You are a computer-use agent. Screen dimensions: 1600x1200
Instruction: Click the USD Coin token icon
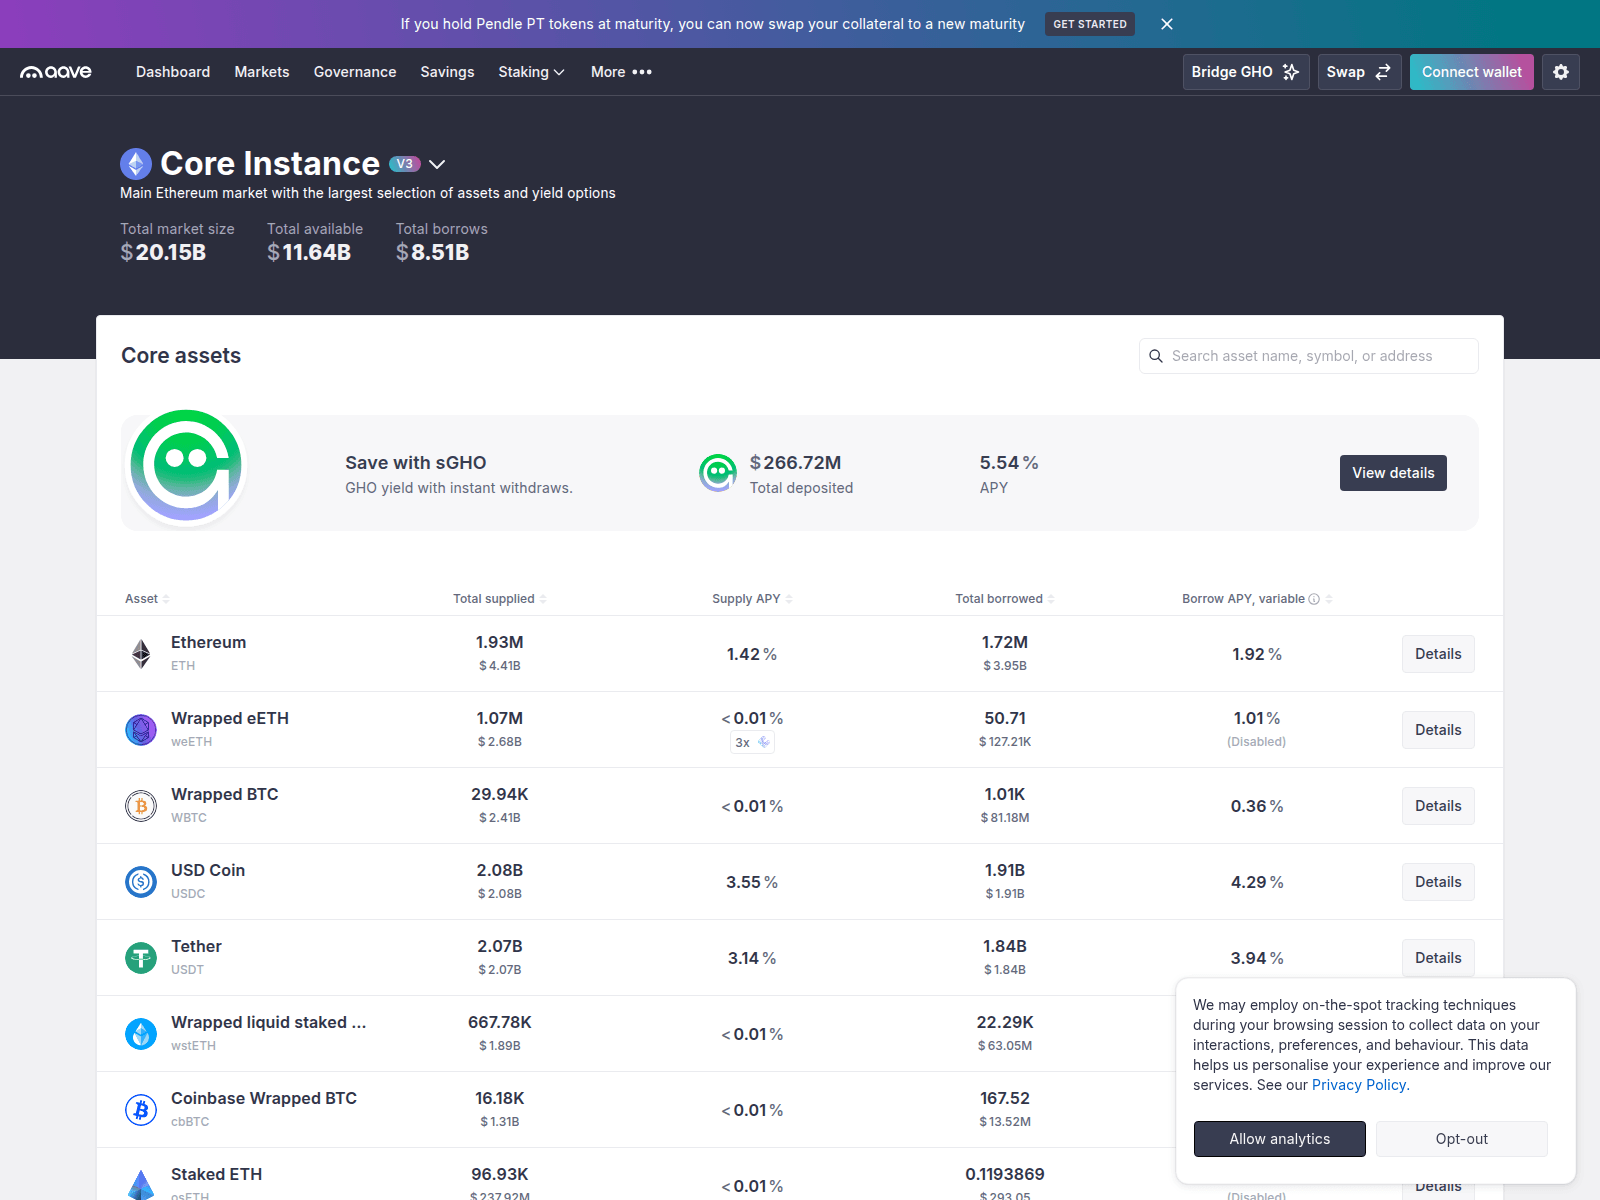click(x=141, y=882)
